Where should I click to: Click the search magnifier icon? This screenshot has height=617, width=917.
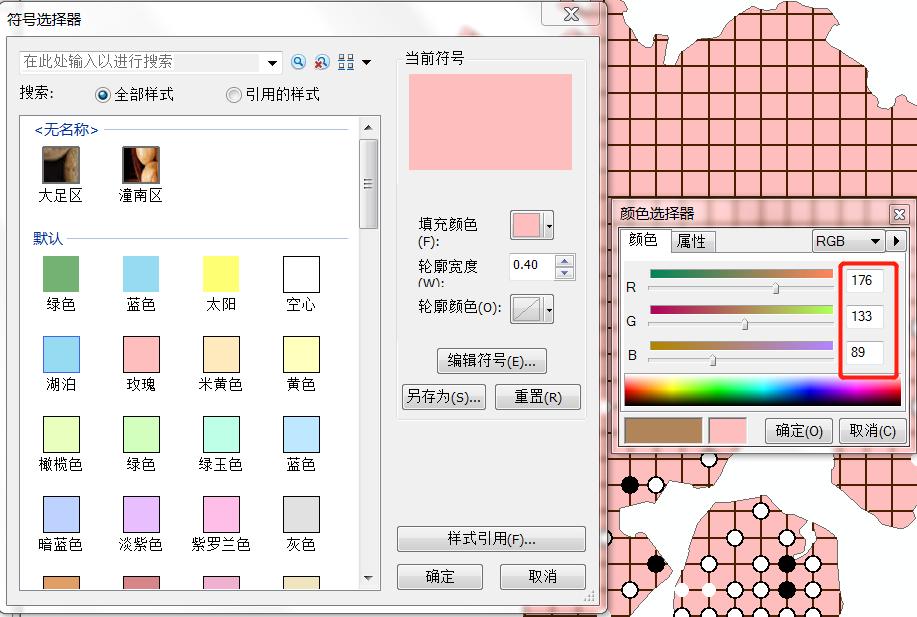click(x=298, y=62)
